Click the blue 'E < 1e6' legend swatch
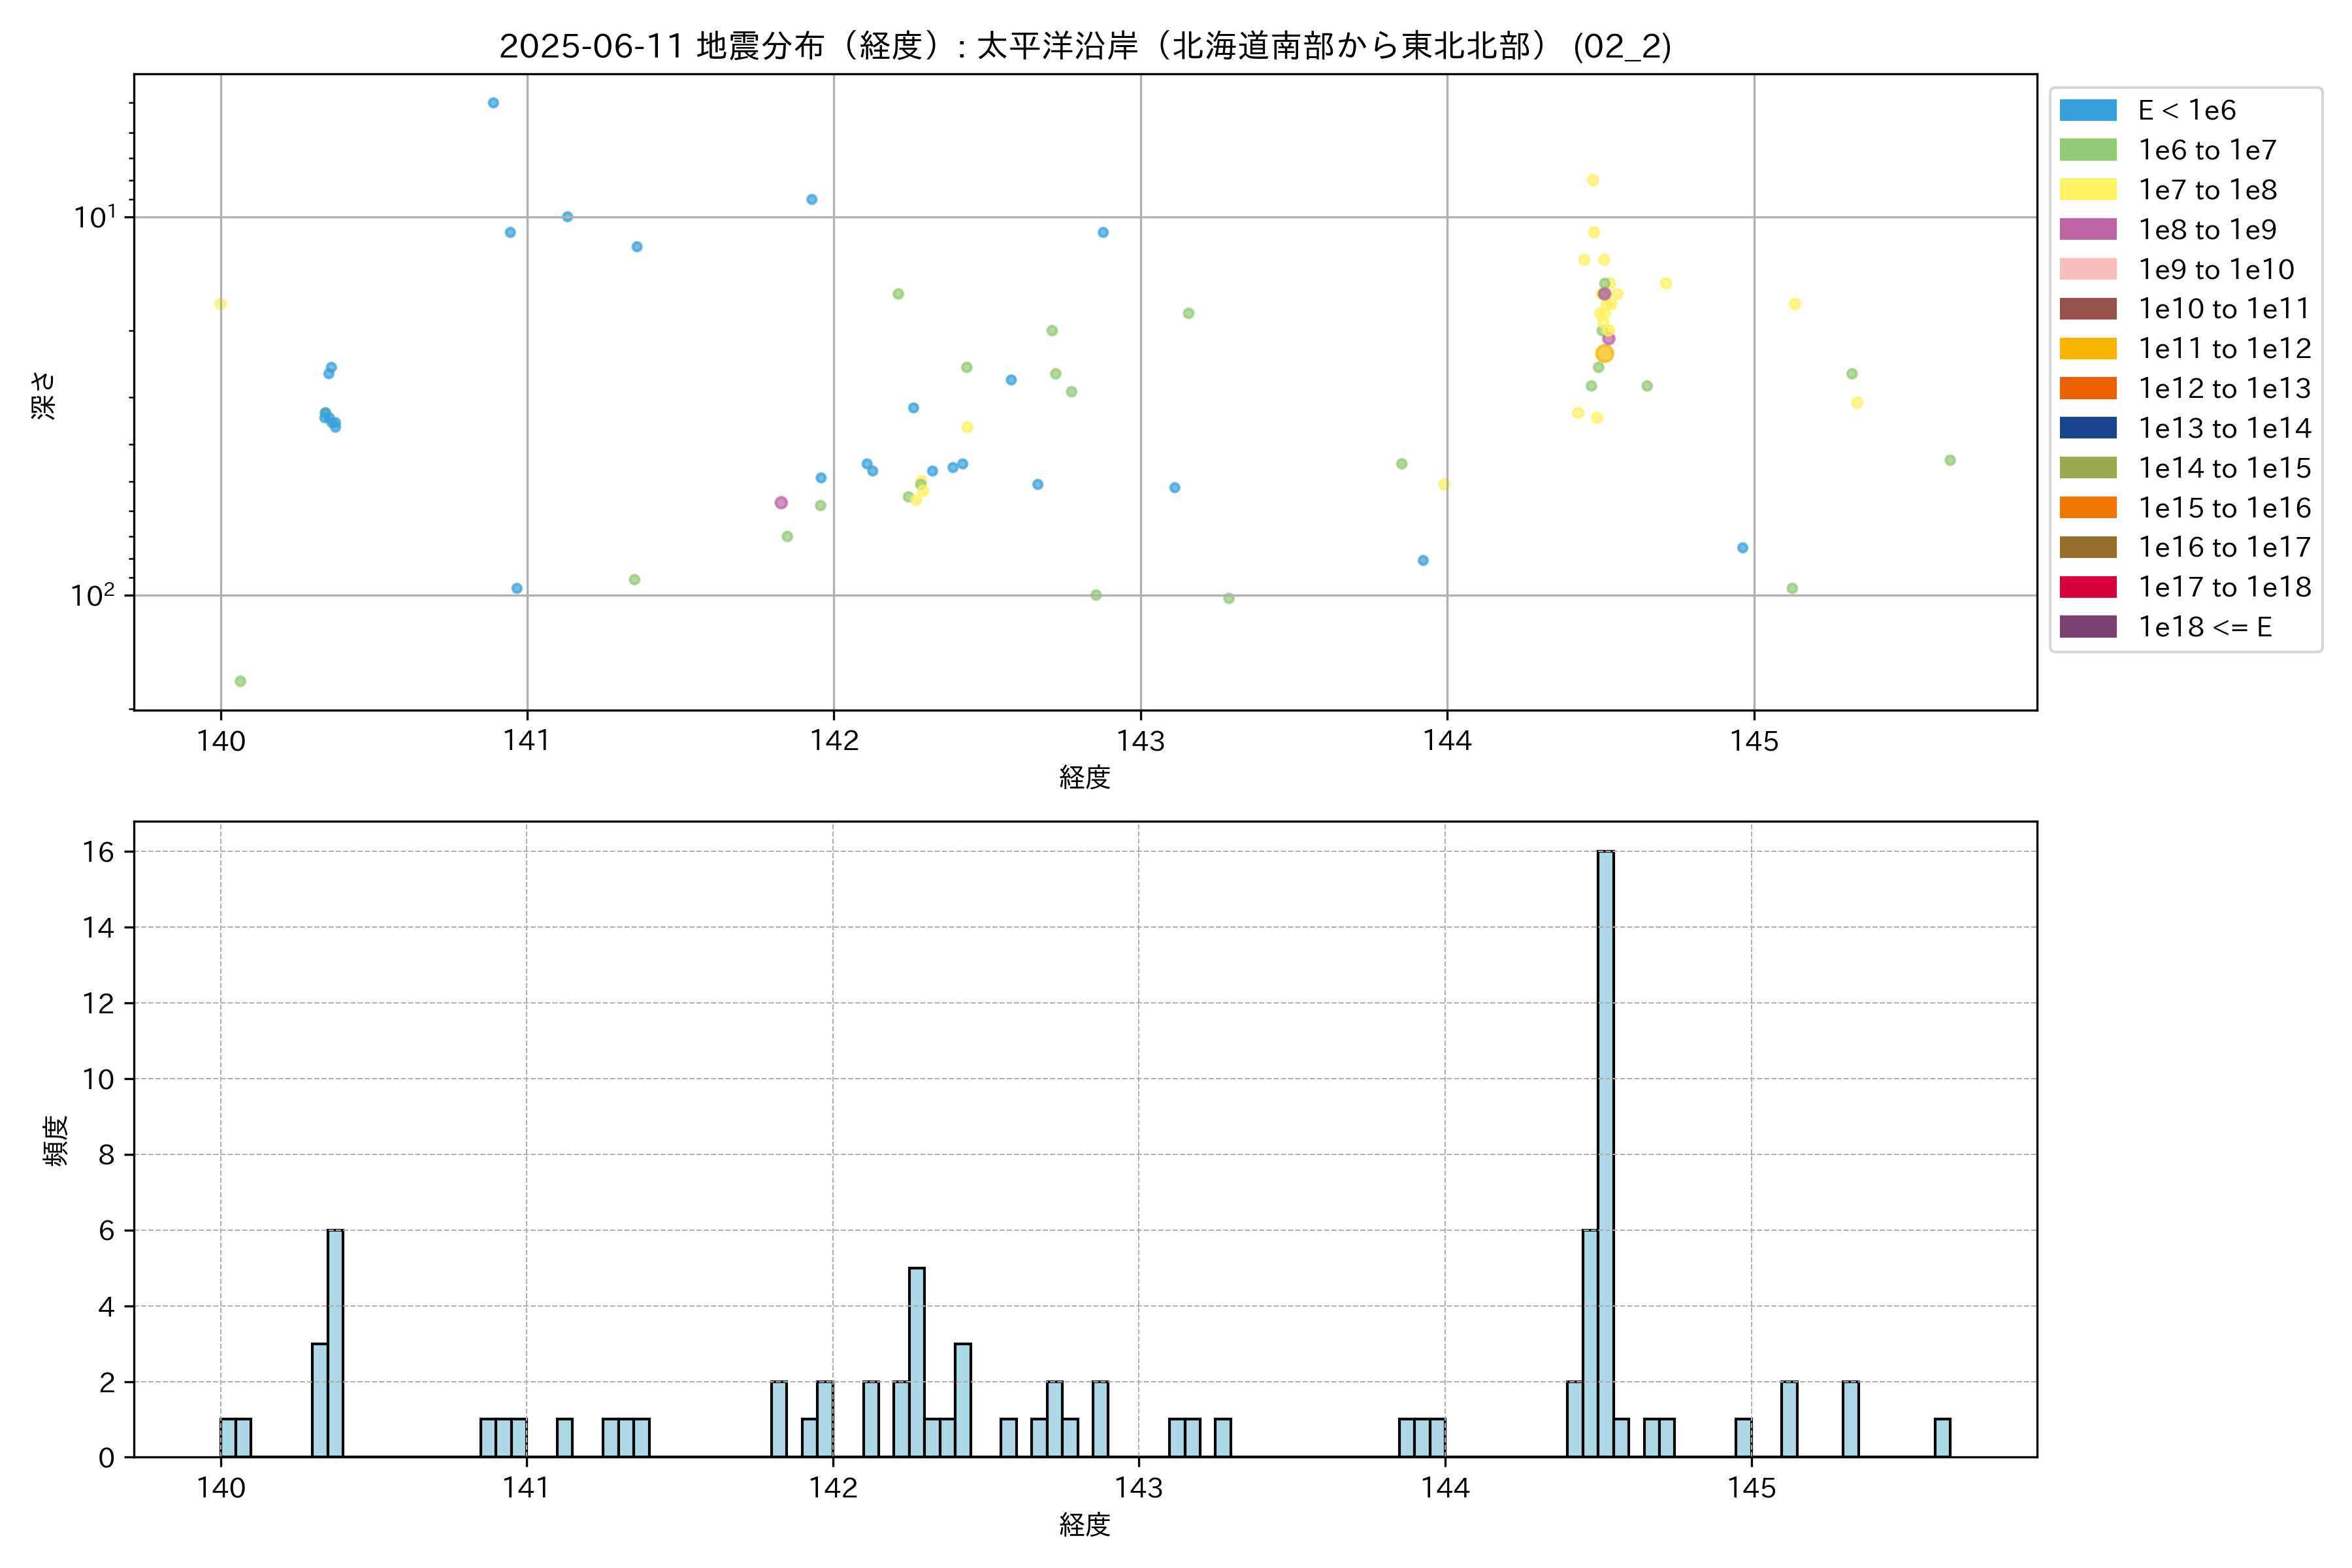The image size is (2352, 1568). pos(2088,110)
